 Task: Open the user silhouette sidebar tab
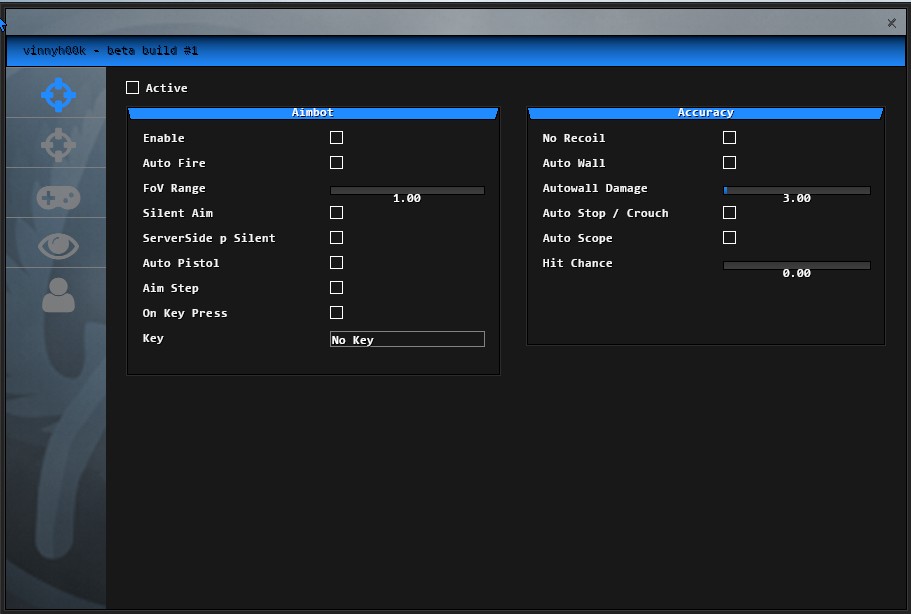(58, 295)
